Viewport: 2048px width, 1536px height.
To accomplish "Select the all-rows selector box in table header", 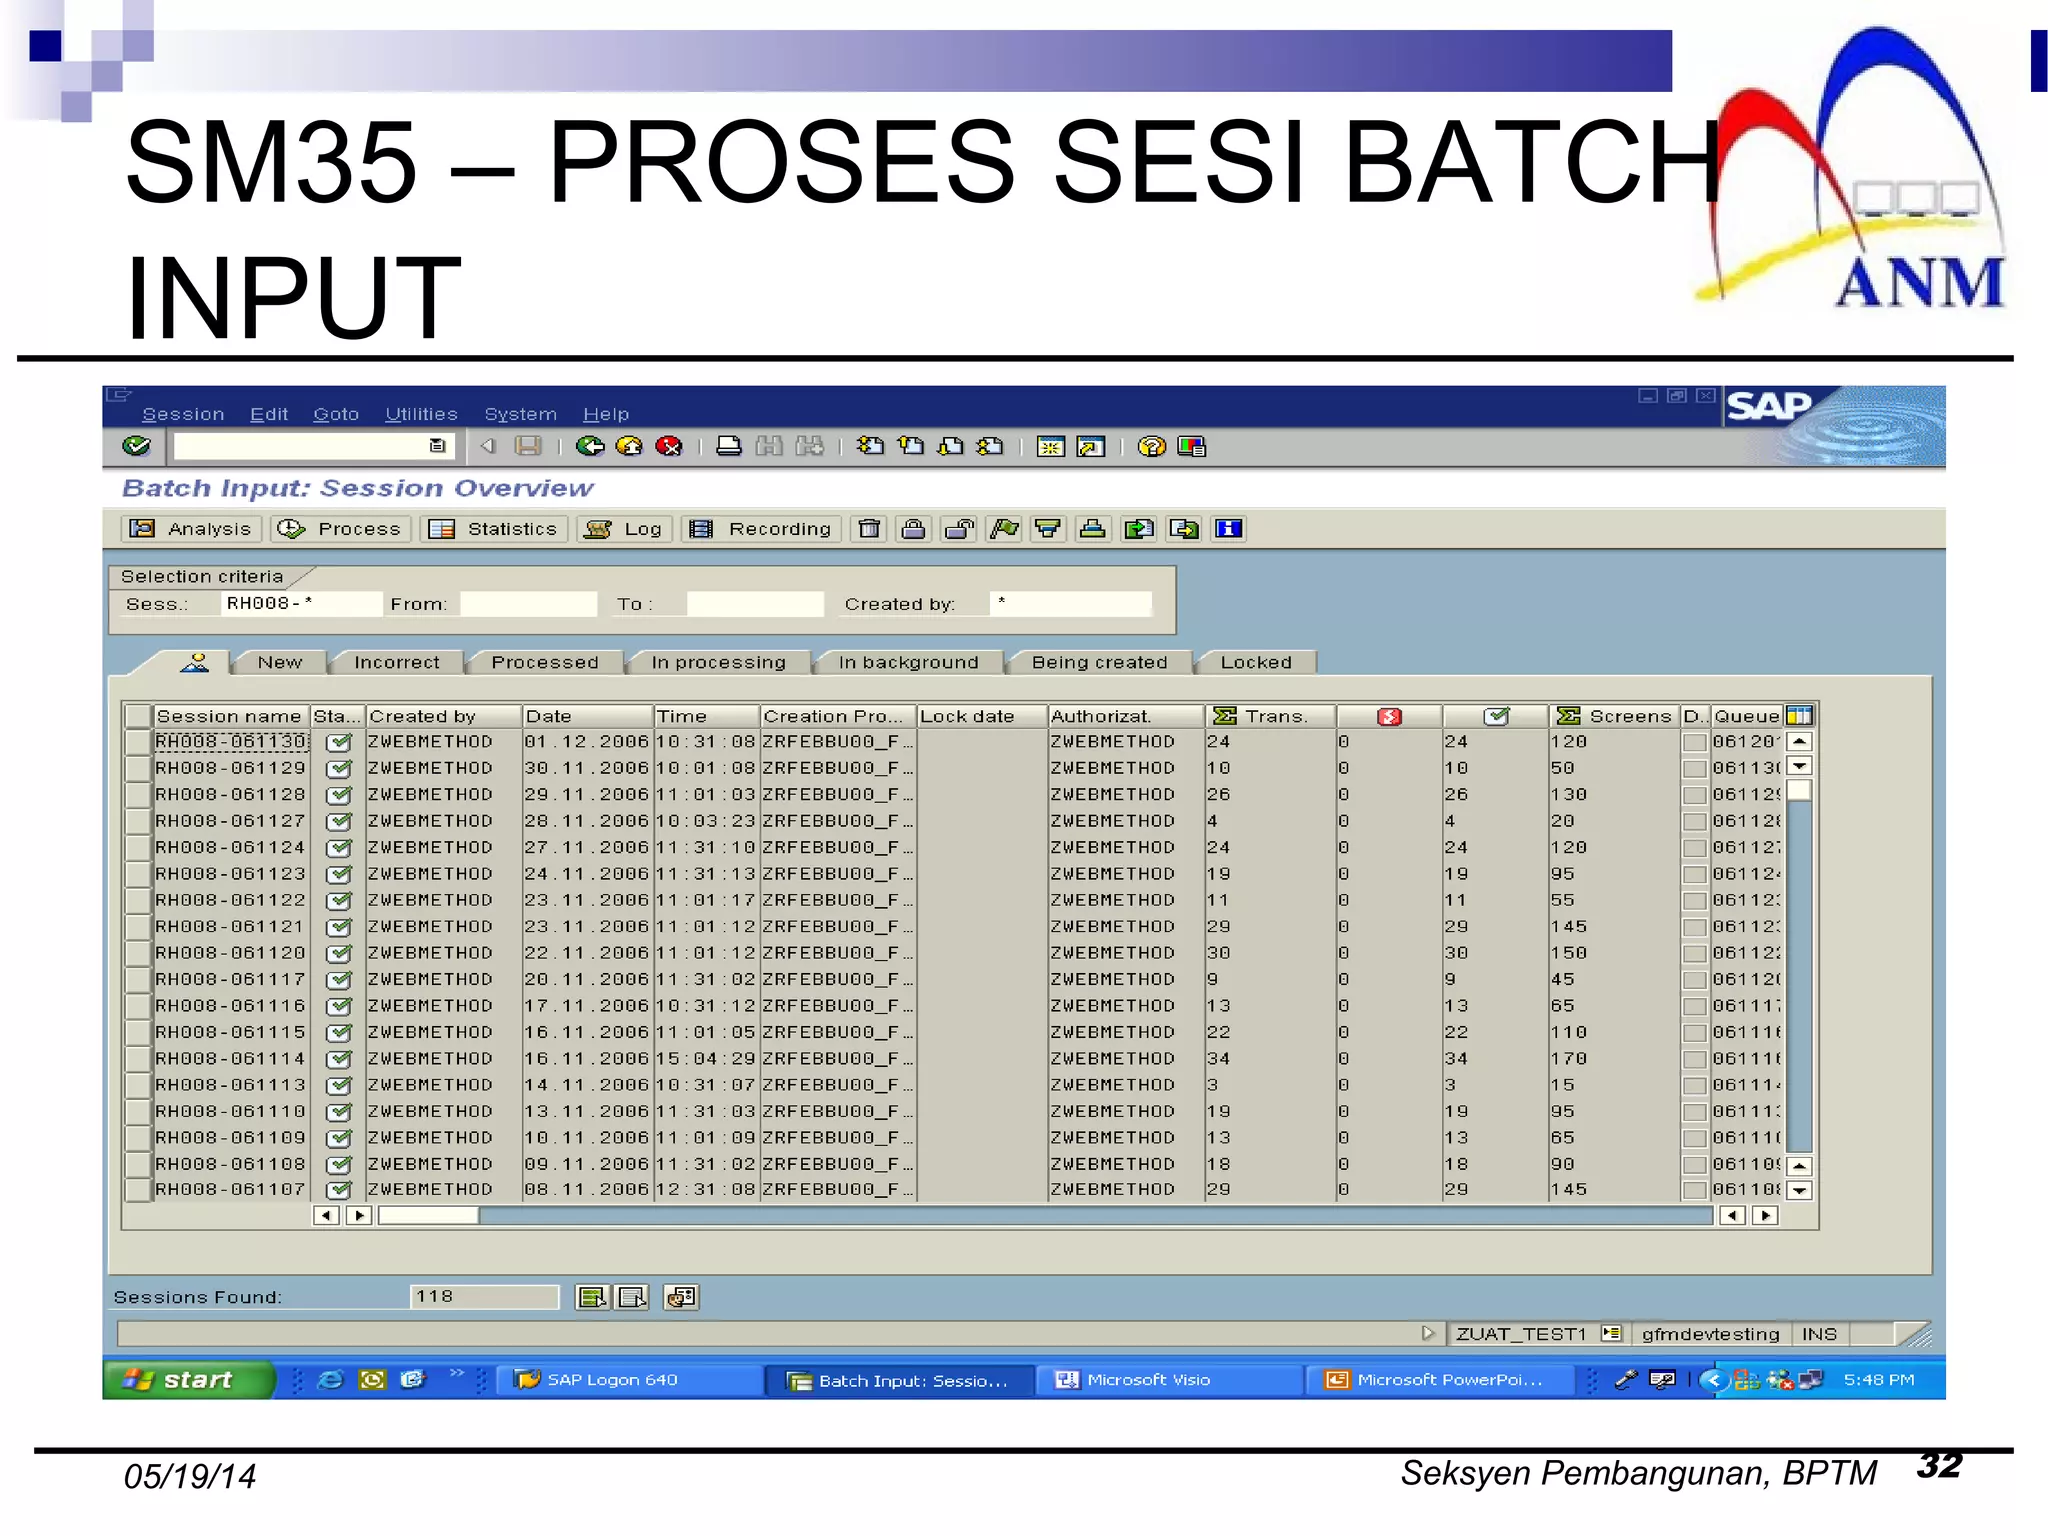I will (138, 716).
